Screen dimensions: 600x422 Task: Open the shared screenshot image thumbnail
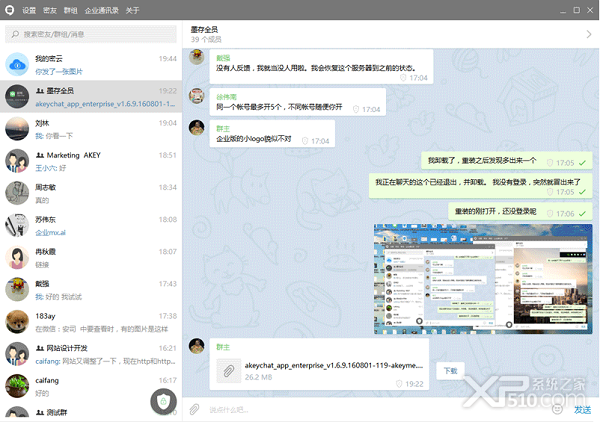coord(483,279)
